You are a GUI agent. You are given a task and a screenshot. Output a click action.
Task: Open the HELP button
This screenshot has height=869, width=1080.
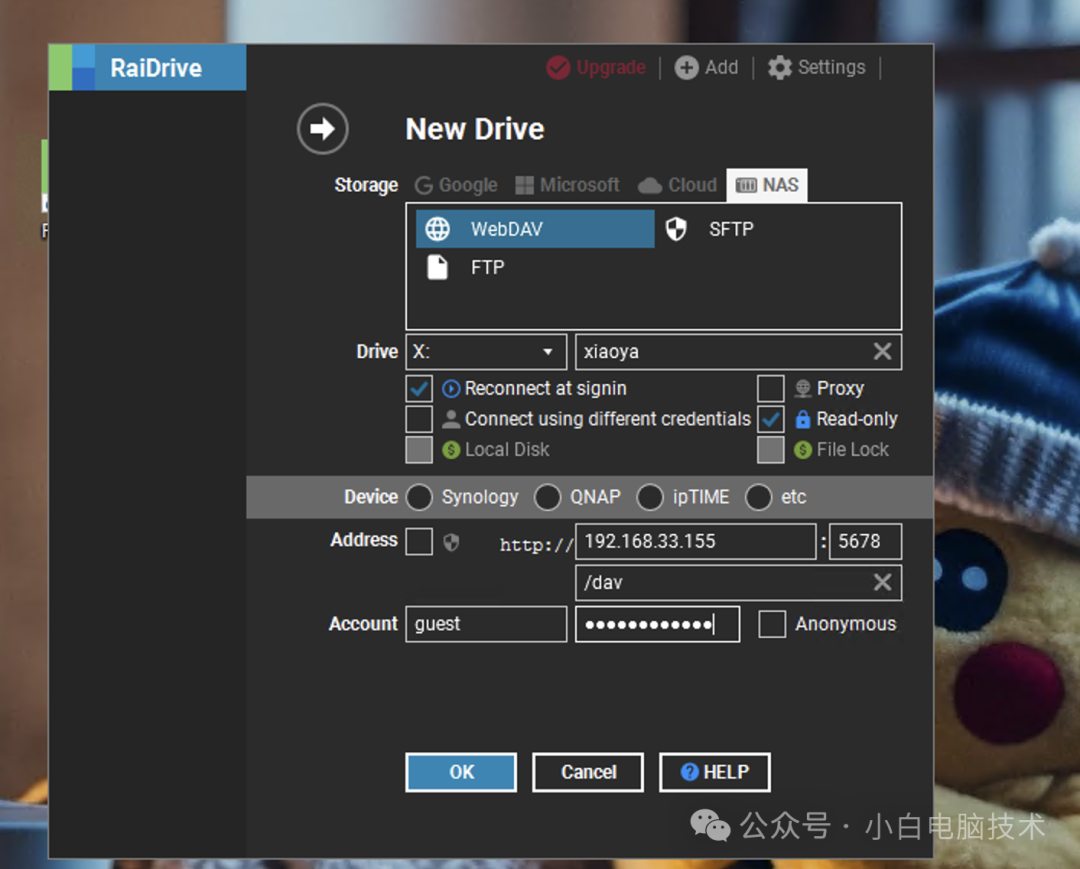(715, 772)
